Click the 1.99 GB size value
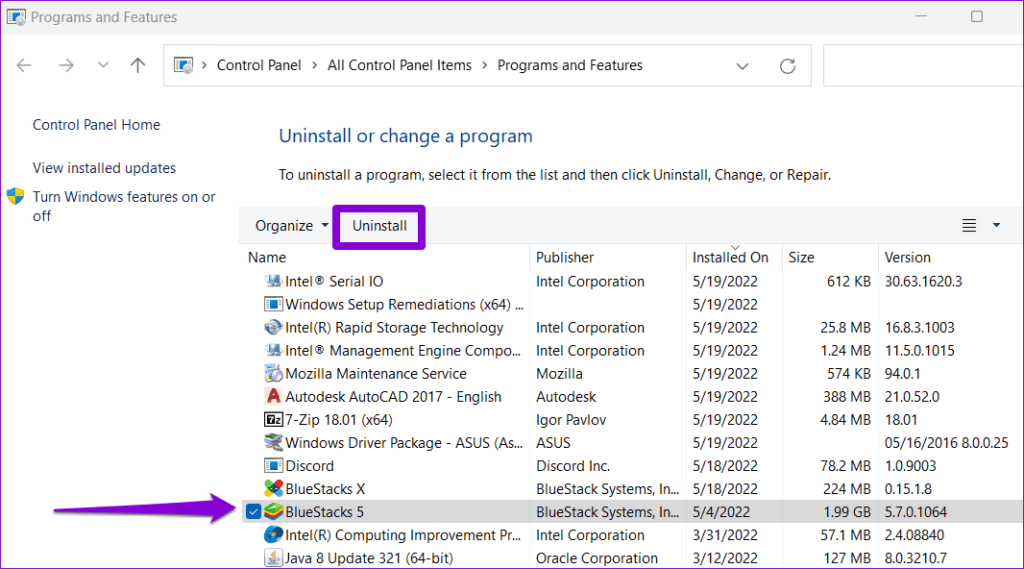This screenshot has height=569, width=1024. [846, 512]
